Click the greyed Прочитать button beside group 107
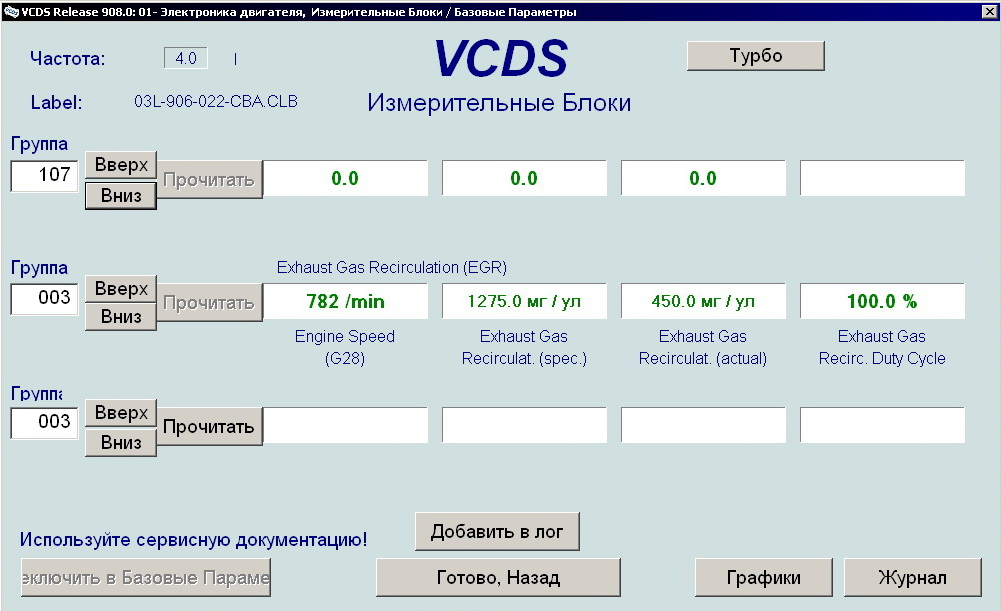 tap(209, 180)
